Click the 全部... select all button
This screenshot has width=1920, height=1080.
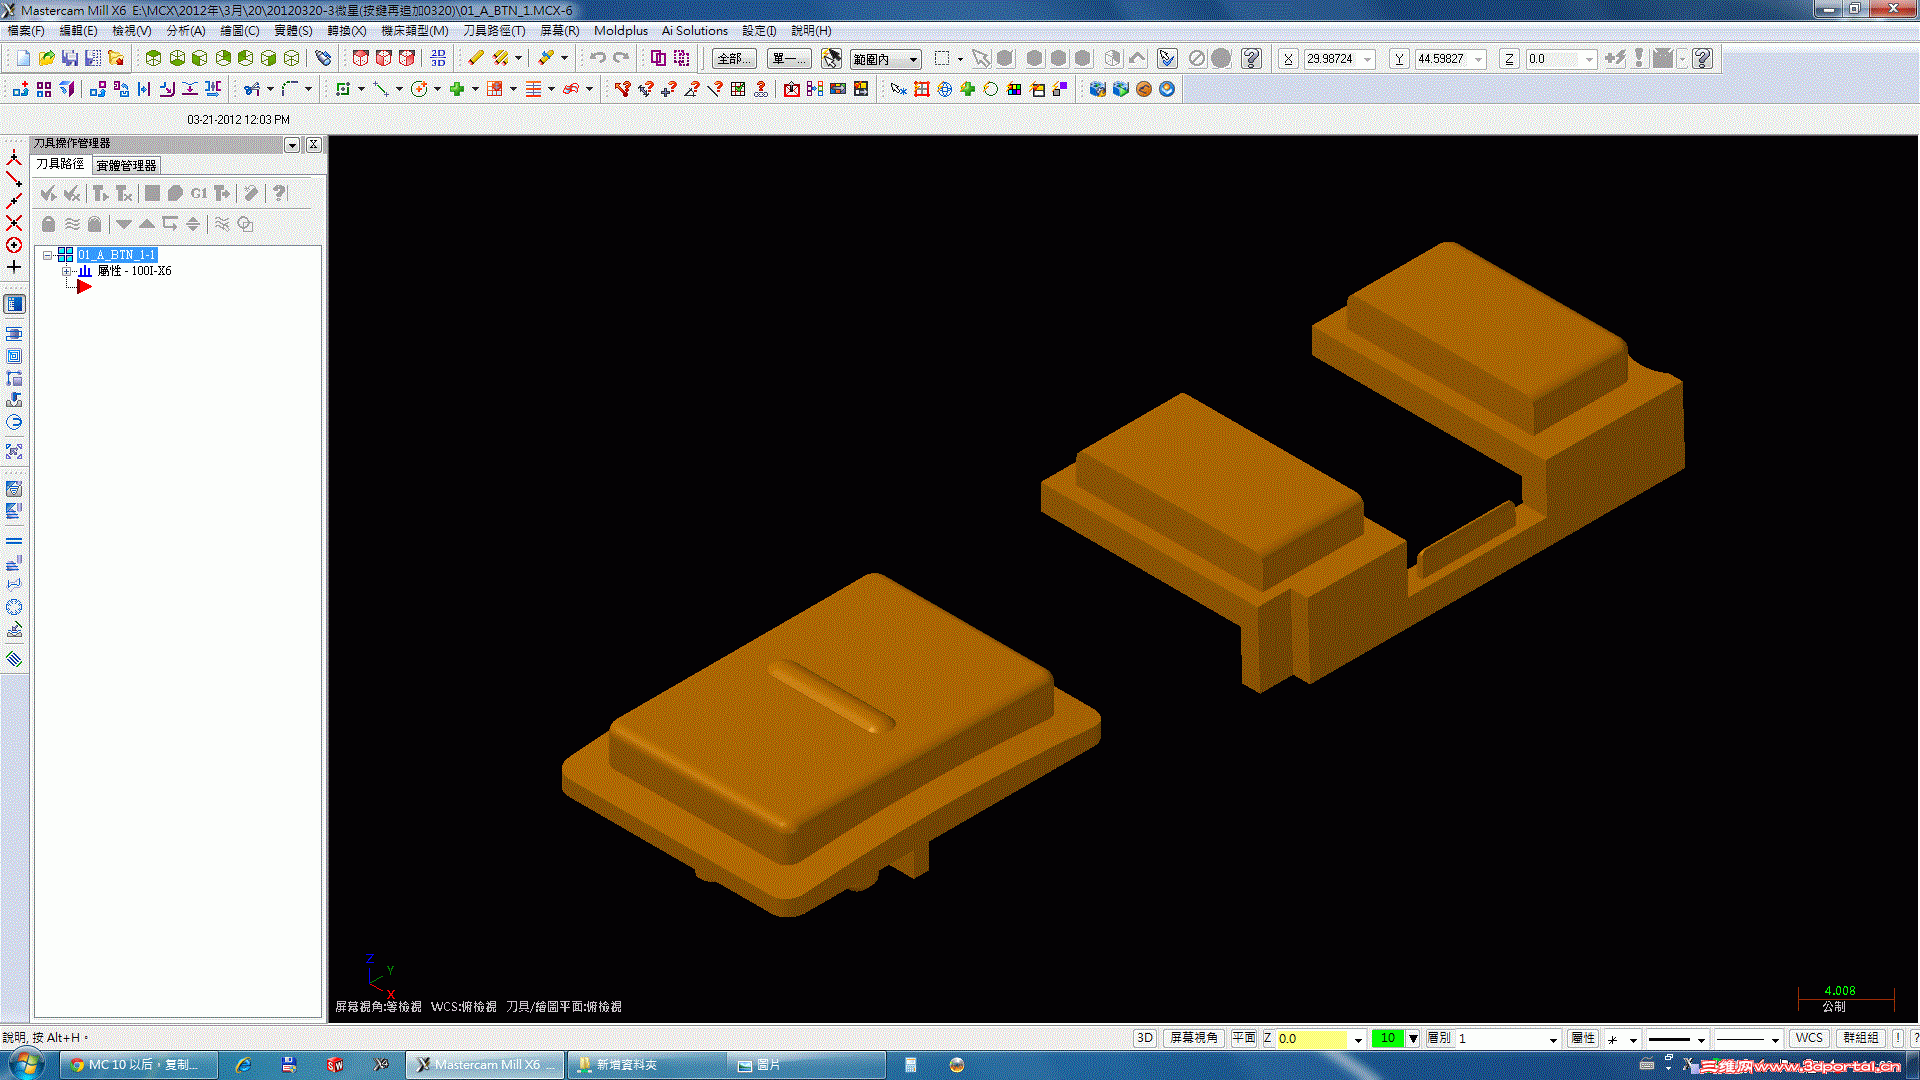[x=732, y=59]
